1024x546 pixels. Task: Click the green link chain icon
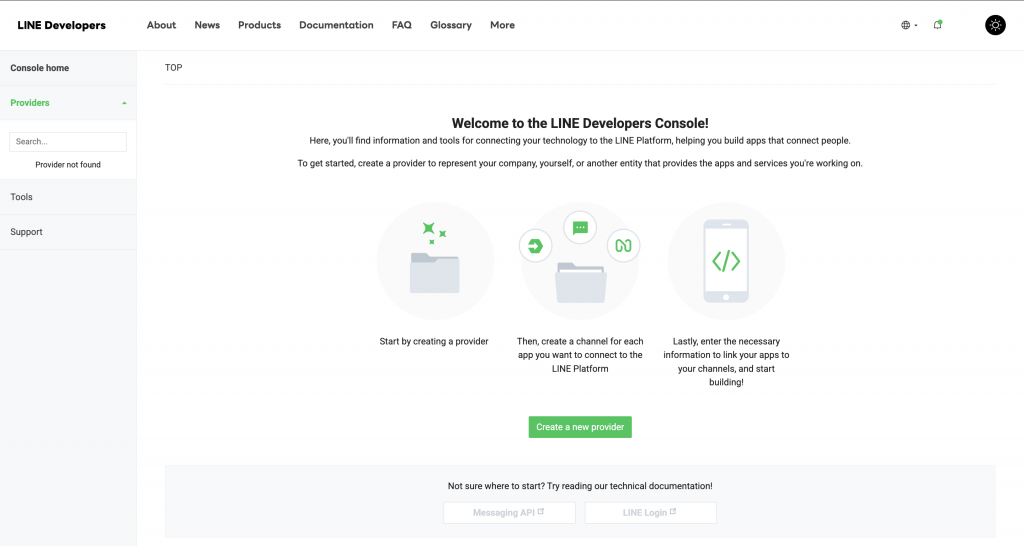[624, 246]
